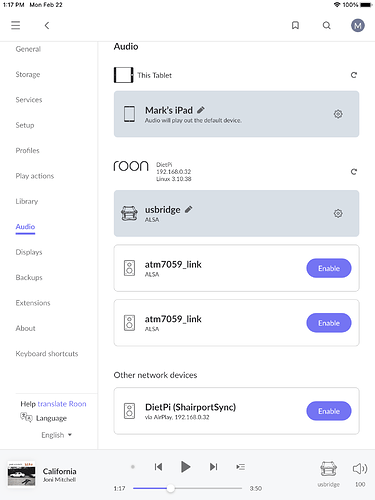Follow the translate Roon link
This screenshot has width=375, height=500.
coord(62,404)
